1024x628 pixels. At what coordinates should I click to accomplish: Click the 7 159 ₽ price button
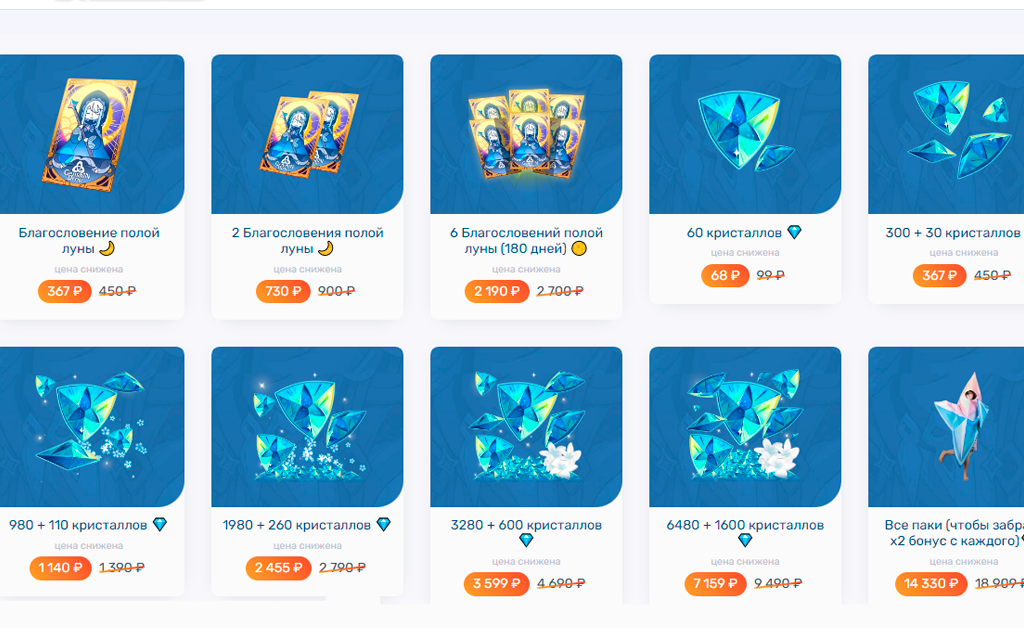715,584
